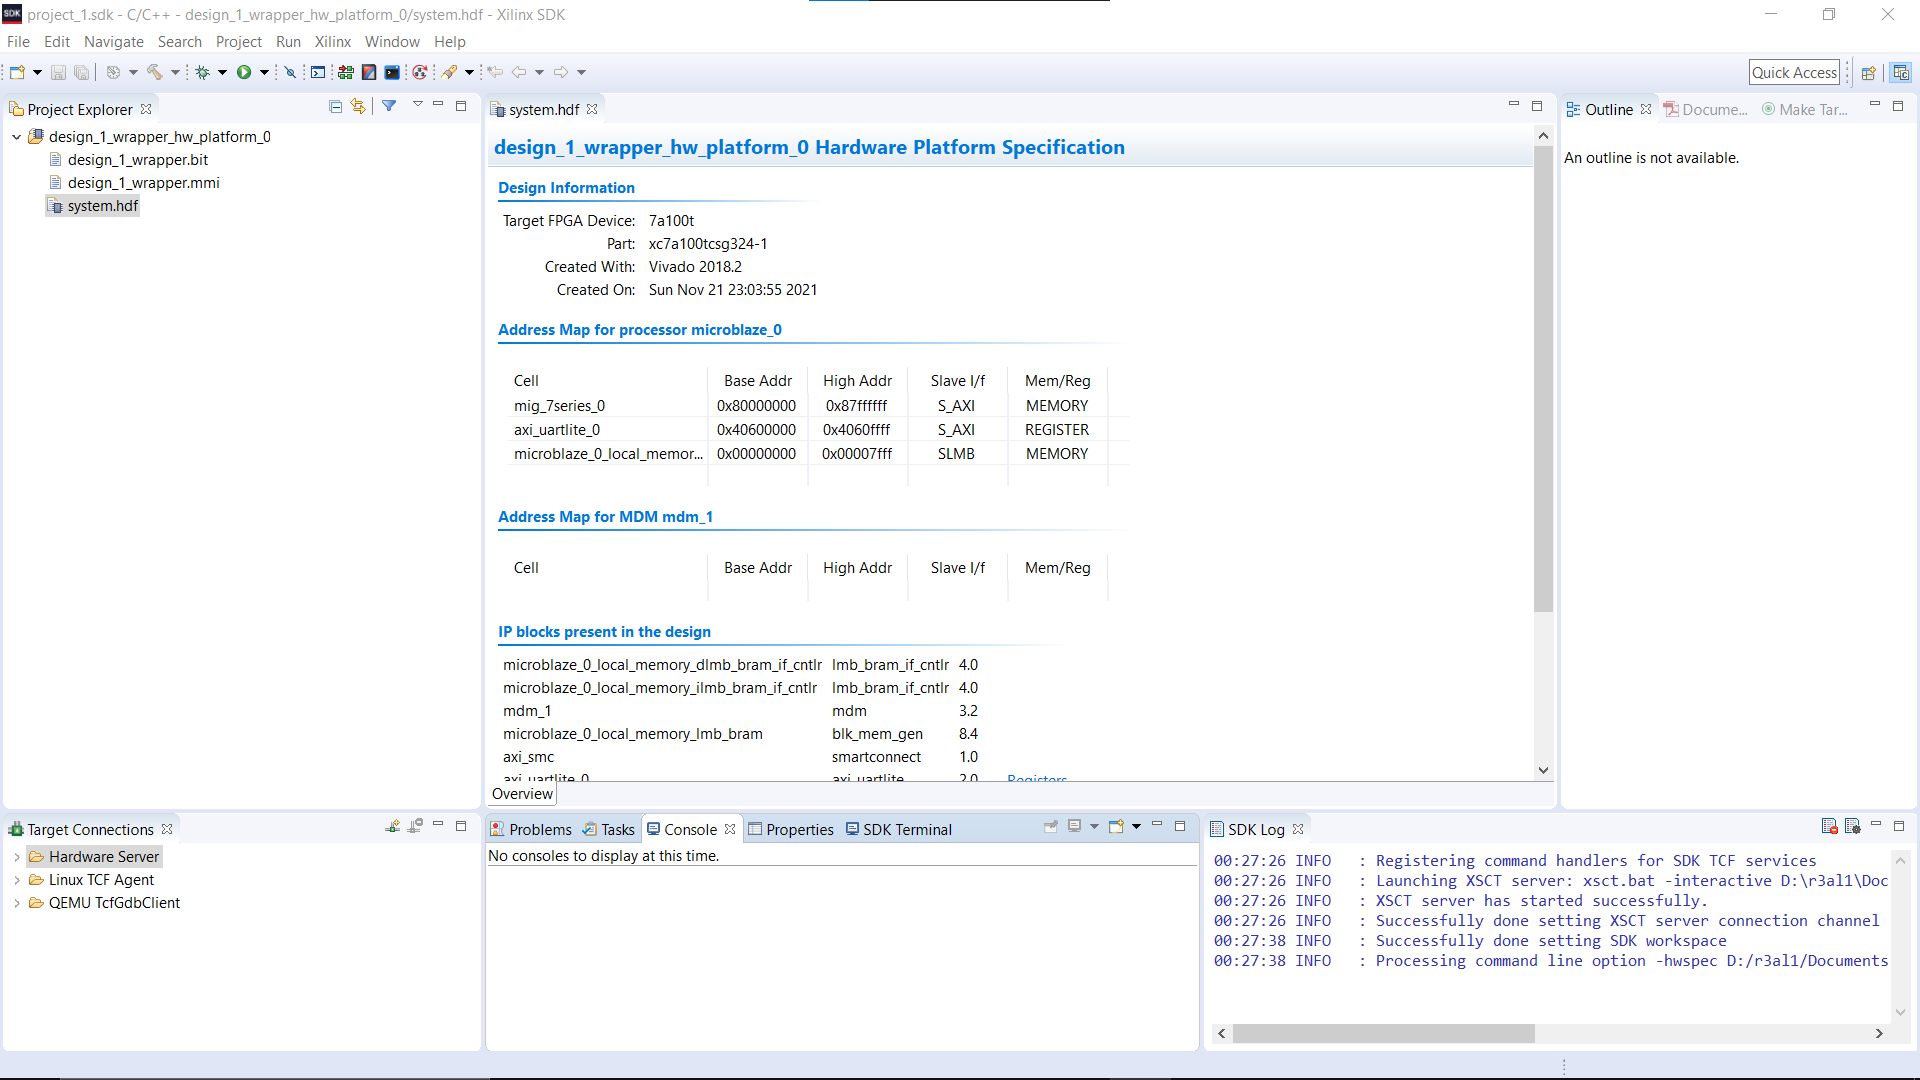Click the Registers link
This screenshot has height=1080, width=1920.
coord(1037,779)
